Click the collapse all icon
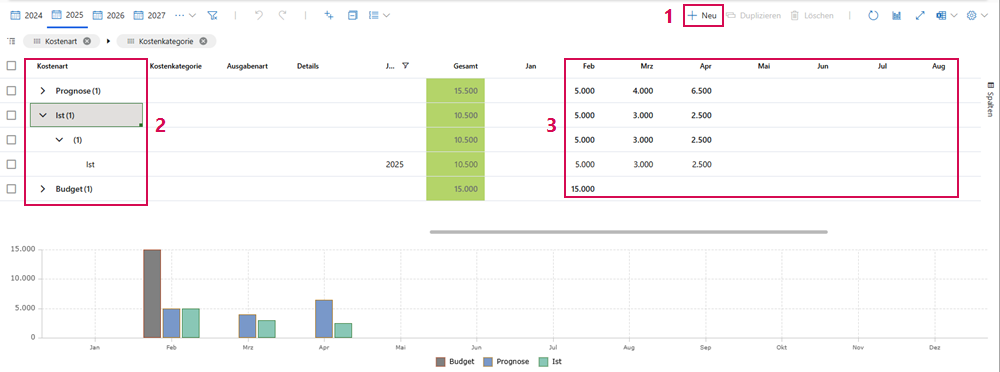The height and width of the screenshot is (372, 1000). (x=353, y=15)
